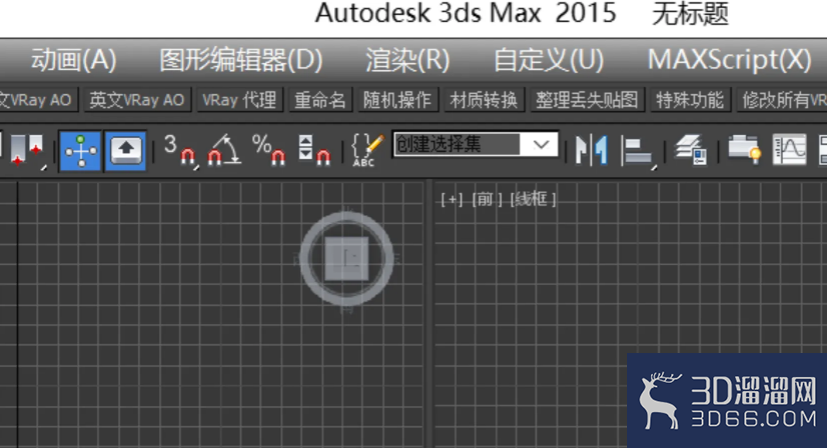Open the 渲染(R) menu
Image resolution: width=827 pixels, height=448 pixels.
(408, 60)
